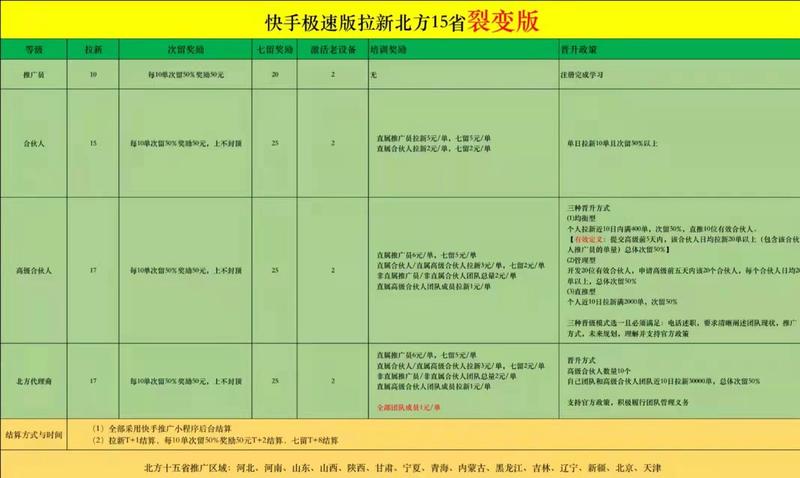Click 拉新 value 17 in 北方代理商 row
The width and height of the screenshot is (800, 478).
coord(93,381)
